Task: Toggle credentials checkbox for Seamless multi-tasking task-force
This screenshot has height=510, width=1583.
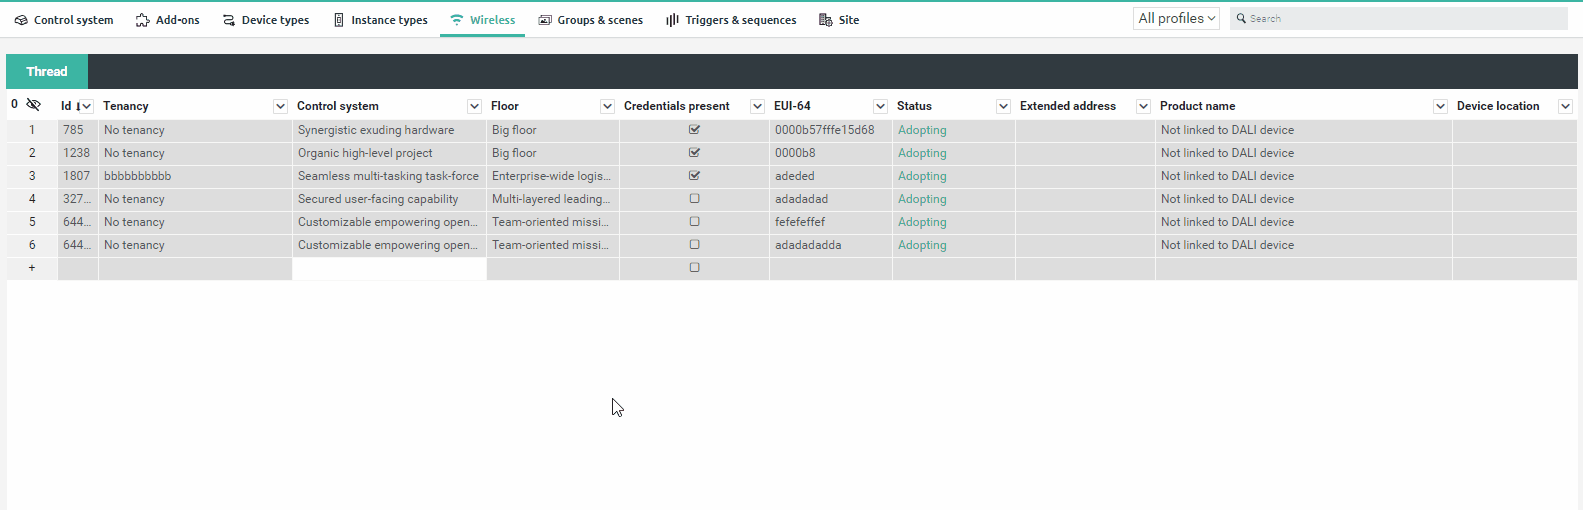Action: [x=694, y=176]
